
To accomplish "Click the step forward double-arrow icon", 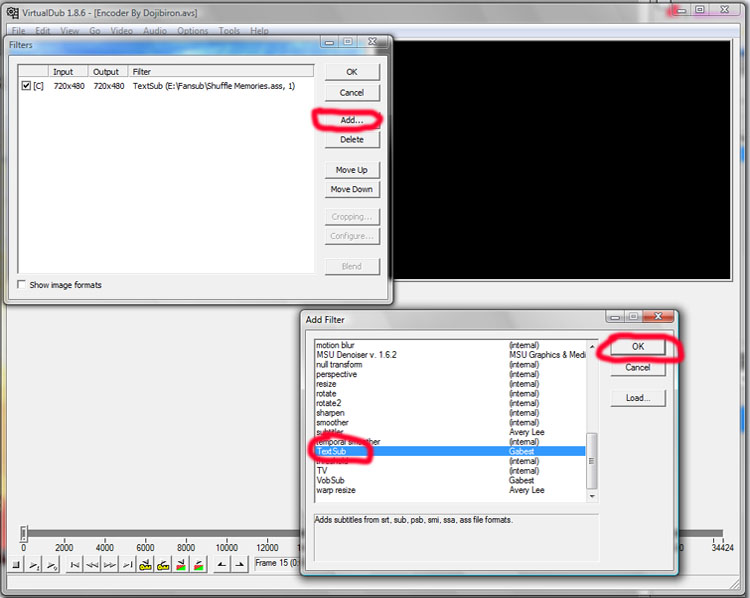I will 110,565.
